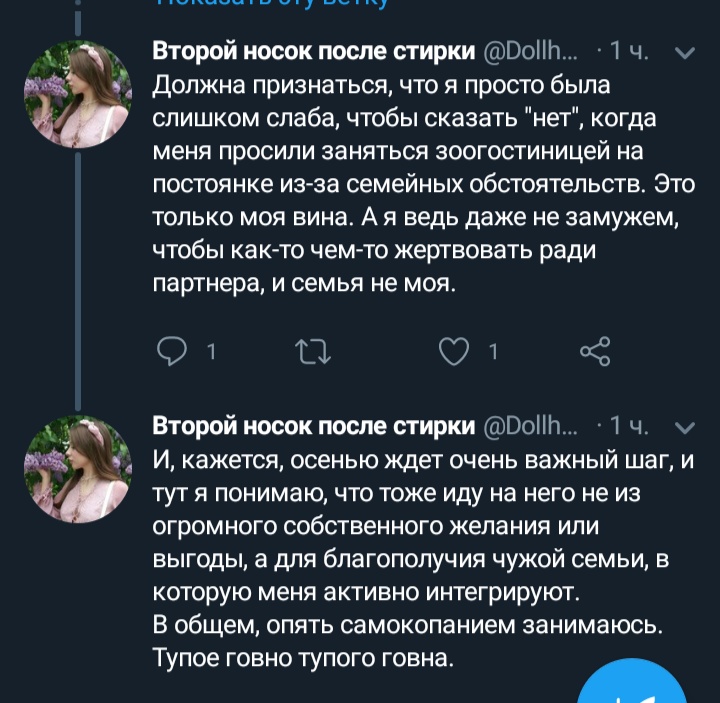The image size is (720, 703).
Task: Tap the second tweet's profile avatar
Action: click(x=78, y=470)
